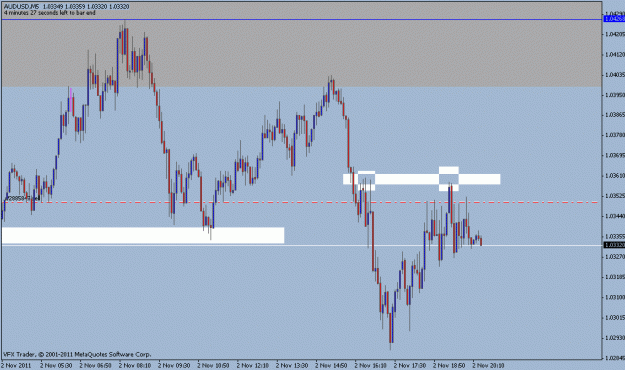This screenshot has width=625, height=370.
Task: Click the 1.03610 price axis label
Action: (x=615, y=175)
